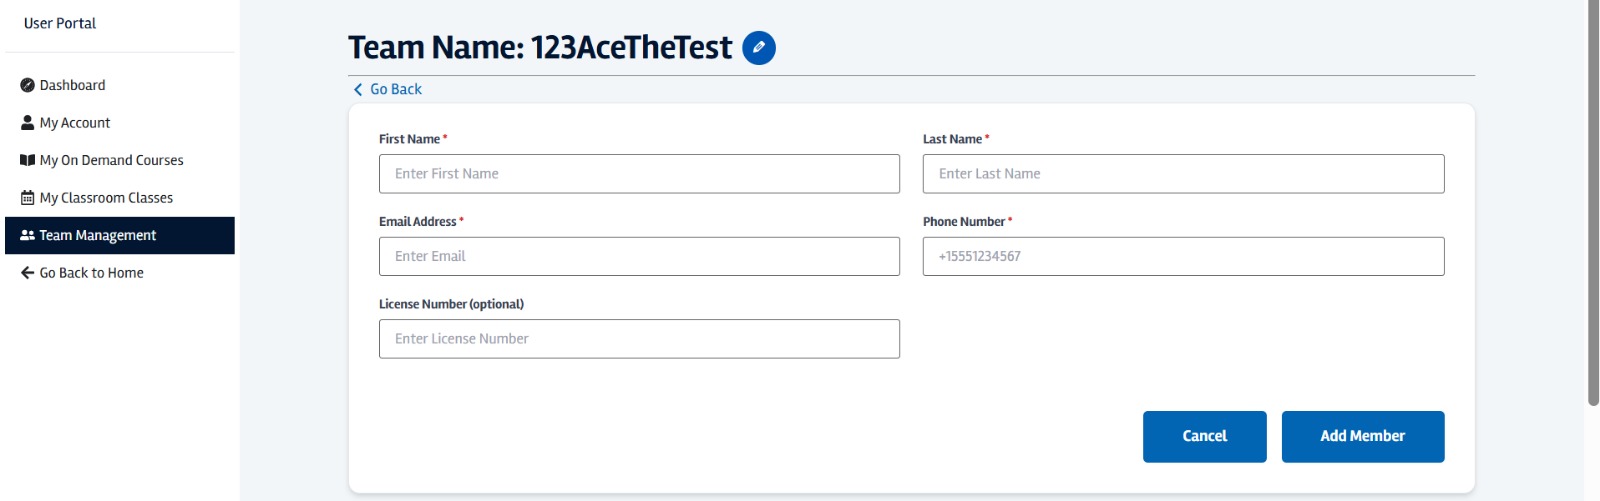
Task: Focus the Enter First Name field
Action: tap(639, 174)
